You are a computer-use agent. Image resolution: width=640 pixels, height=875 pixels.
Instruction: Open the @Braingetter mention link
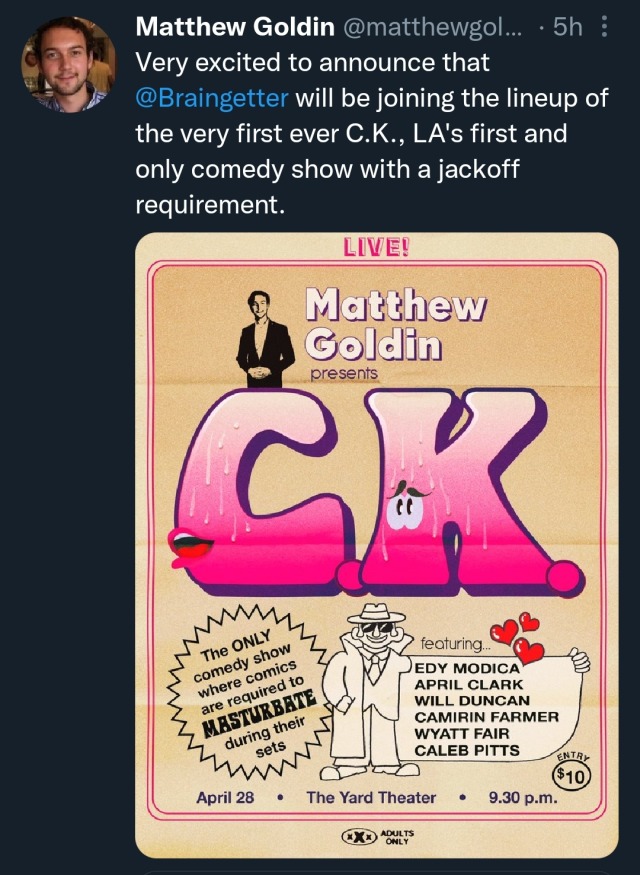pos(211,97)
